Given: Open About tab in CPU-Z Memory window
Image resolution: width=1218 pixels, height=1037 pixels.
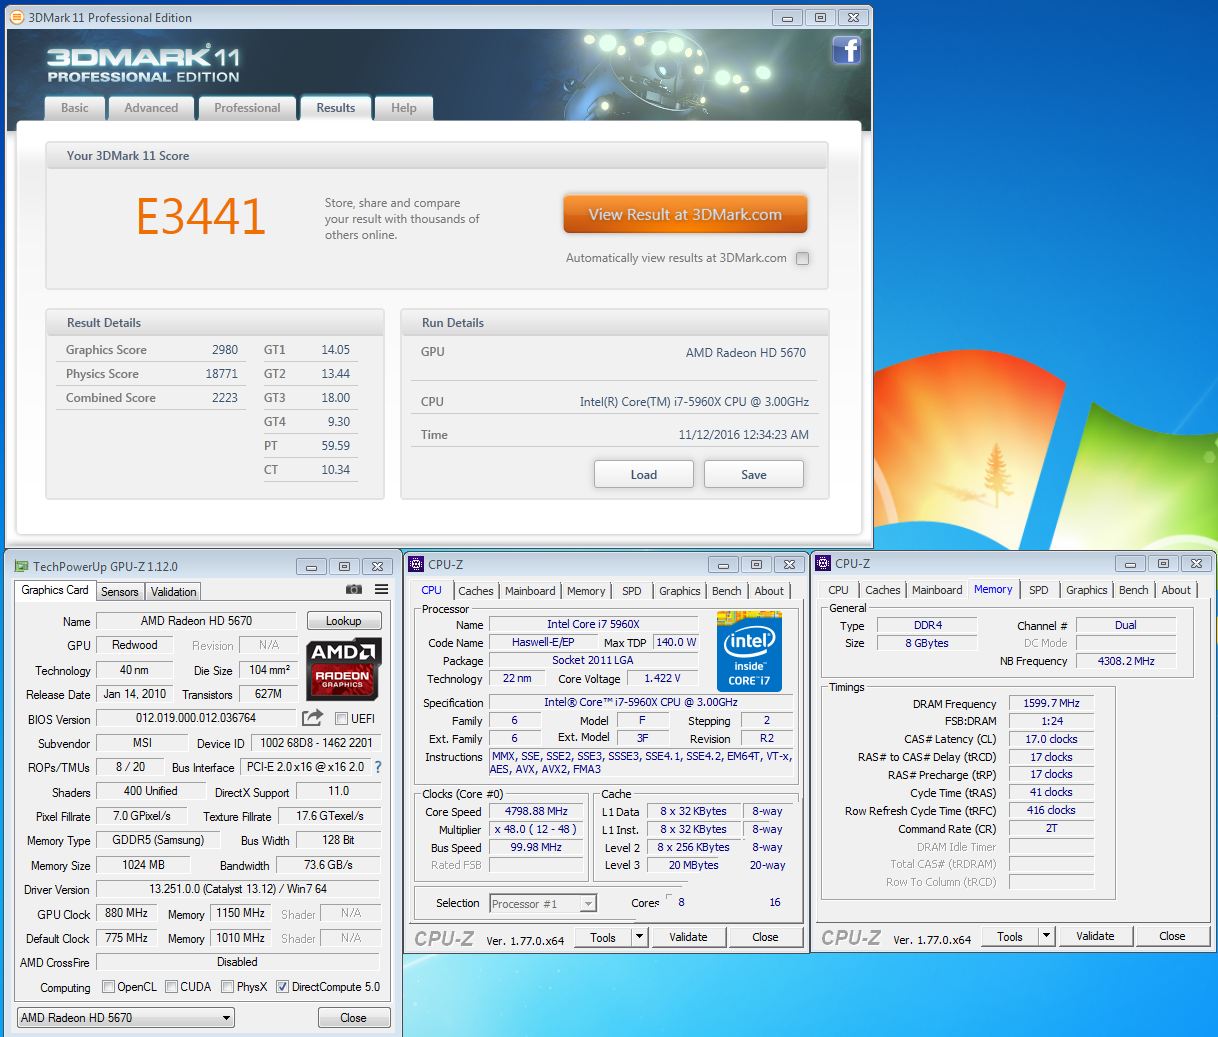Looking at the screenshot, I should click(x=1176, y=590).
